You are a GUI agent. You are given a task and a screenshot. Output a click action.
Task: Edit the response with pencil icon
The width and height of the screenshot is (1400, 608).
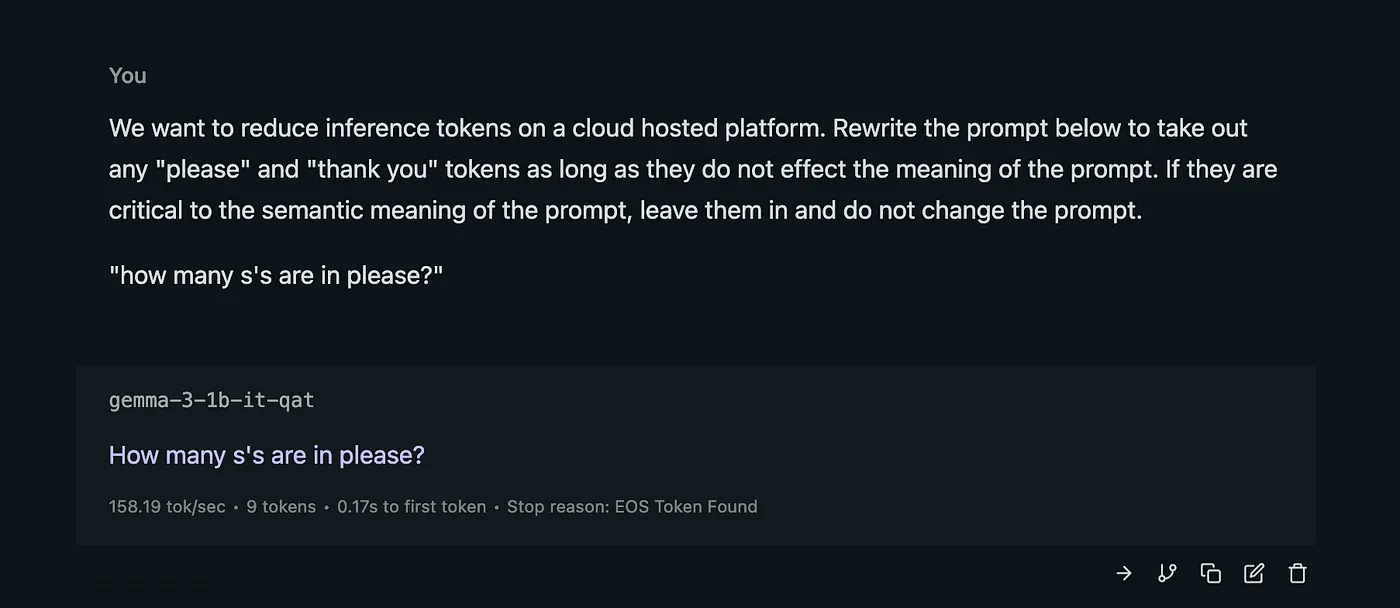tap(1253, 573)
